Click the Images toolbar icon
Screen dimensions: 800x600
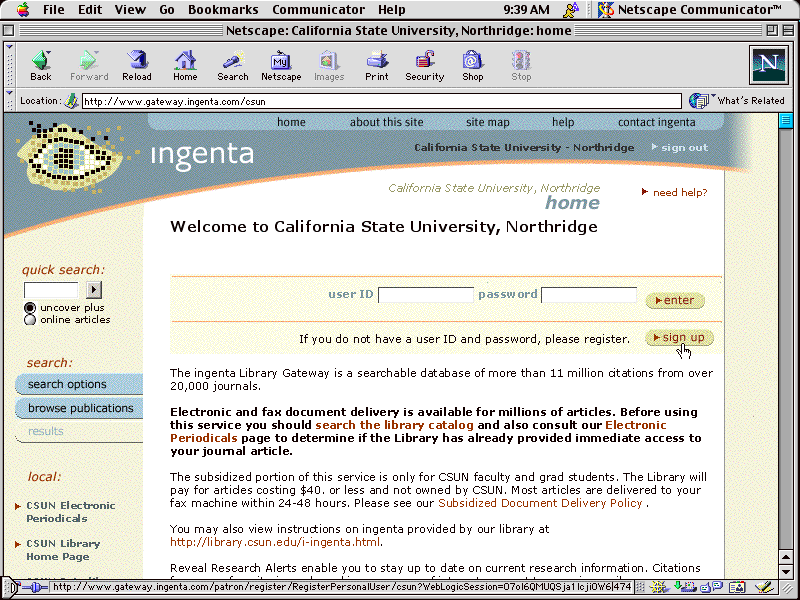click(329, 66)
